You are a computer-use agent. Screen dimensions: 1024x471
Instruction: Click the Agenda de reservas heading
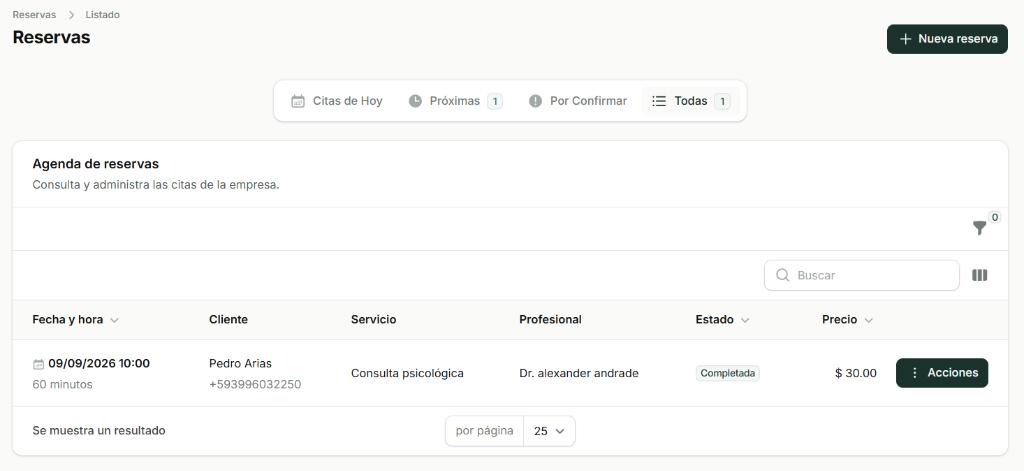[96, 164]
